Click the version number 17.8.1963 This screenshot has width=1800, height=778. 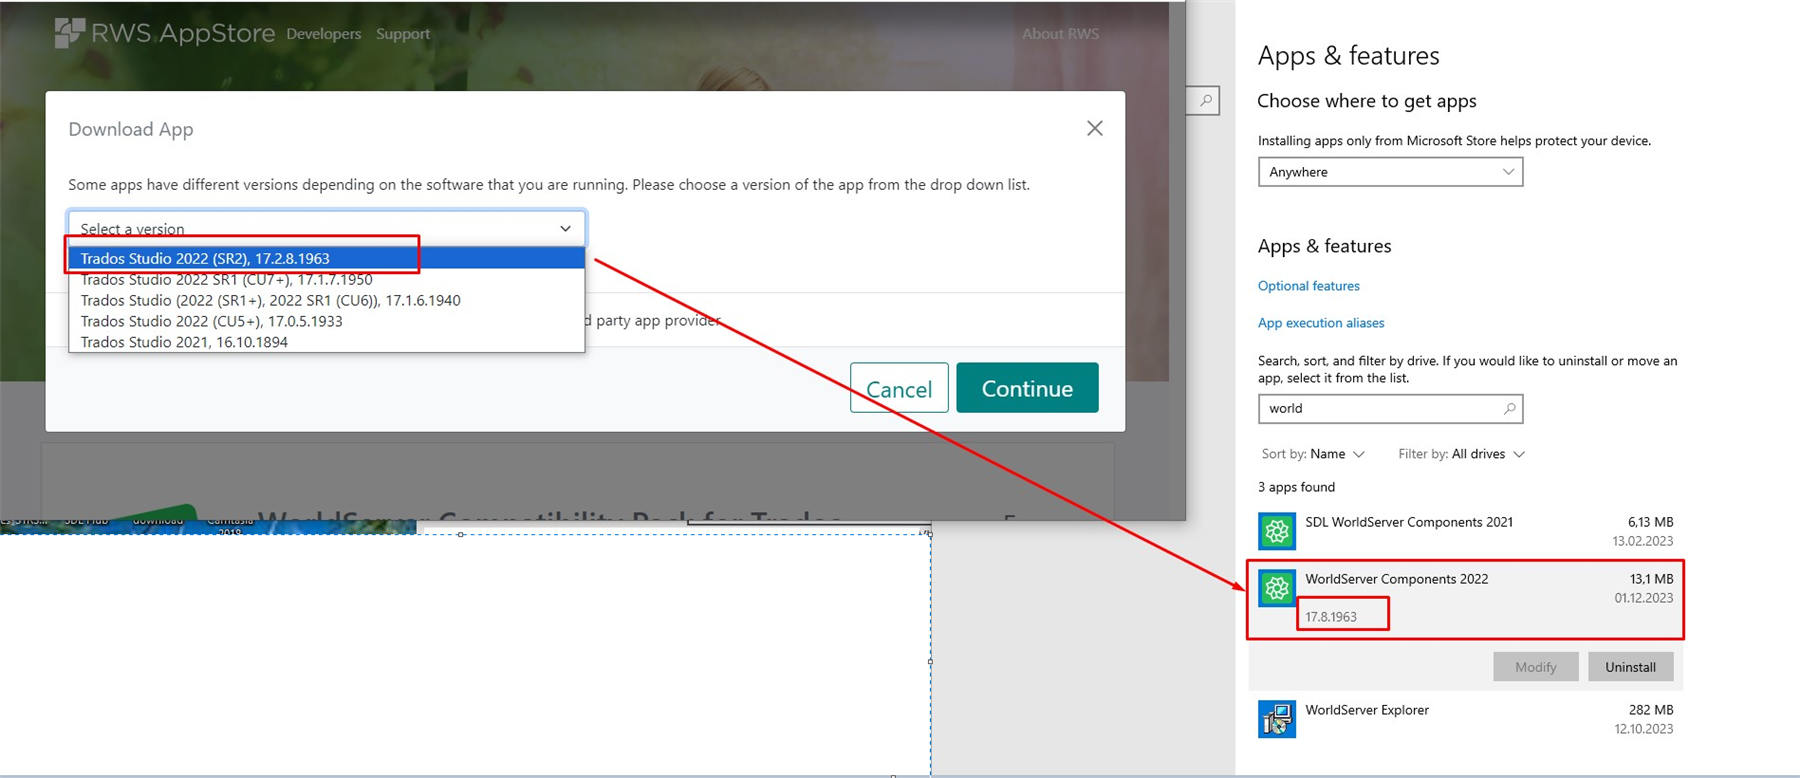click(1331, 617)
